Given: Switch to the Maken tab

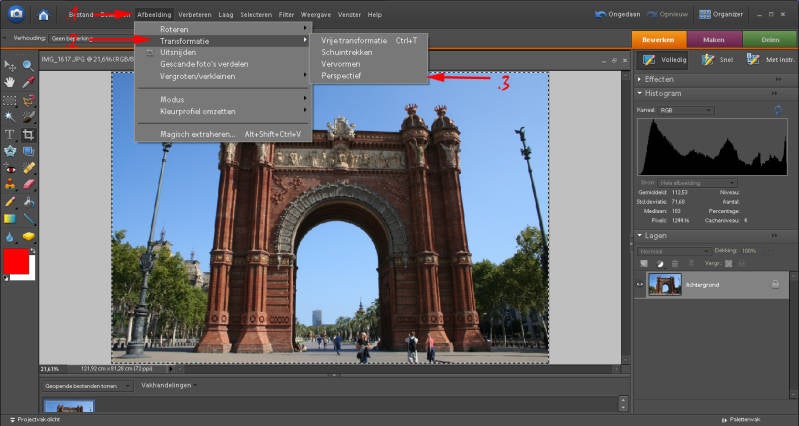Looking at the screenshot, I should point(715,38).
